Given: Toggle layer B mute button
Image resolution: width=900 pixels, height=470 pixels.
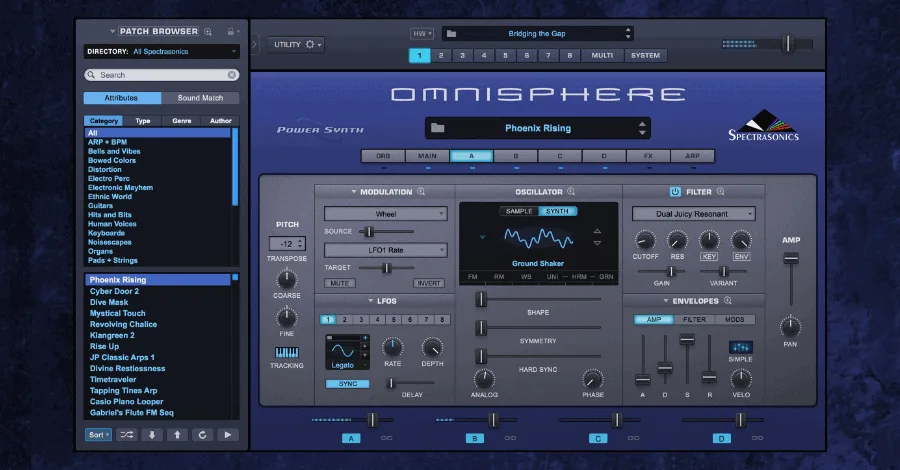Looking at the screenshot, I should (x=475, y=438).
